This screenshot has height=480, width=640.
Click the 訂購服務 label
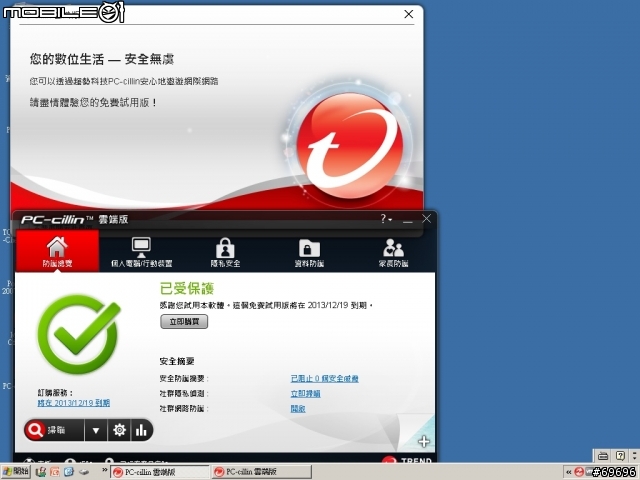click(x=55, y=393)
